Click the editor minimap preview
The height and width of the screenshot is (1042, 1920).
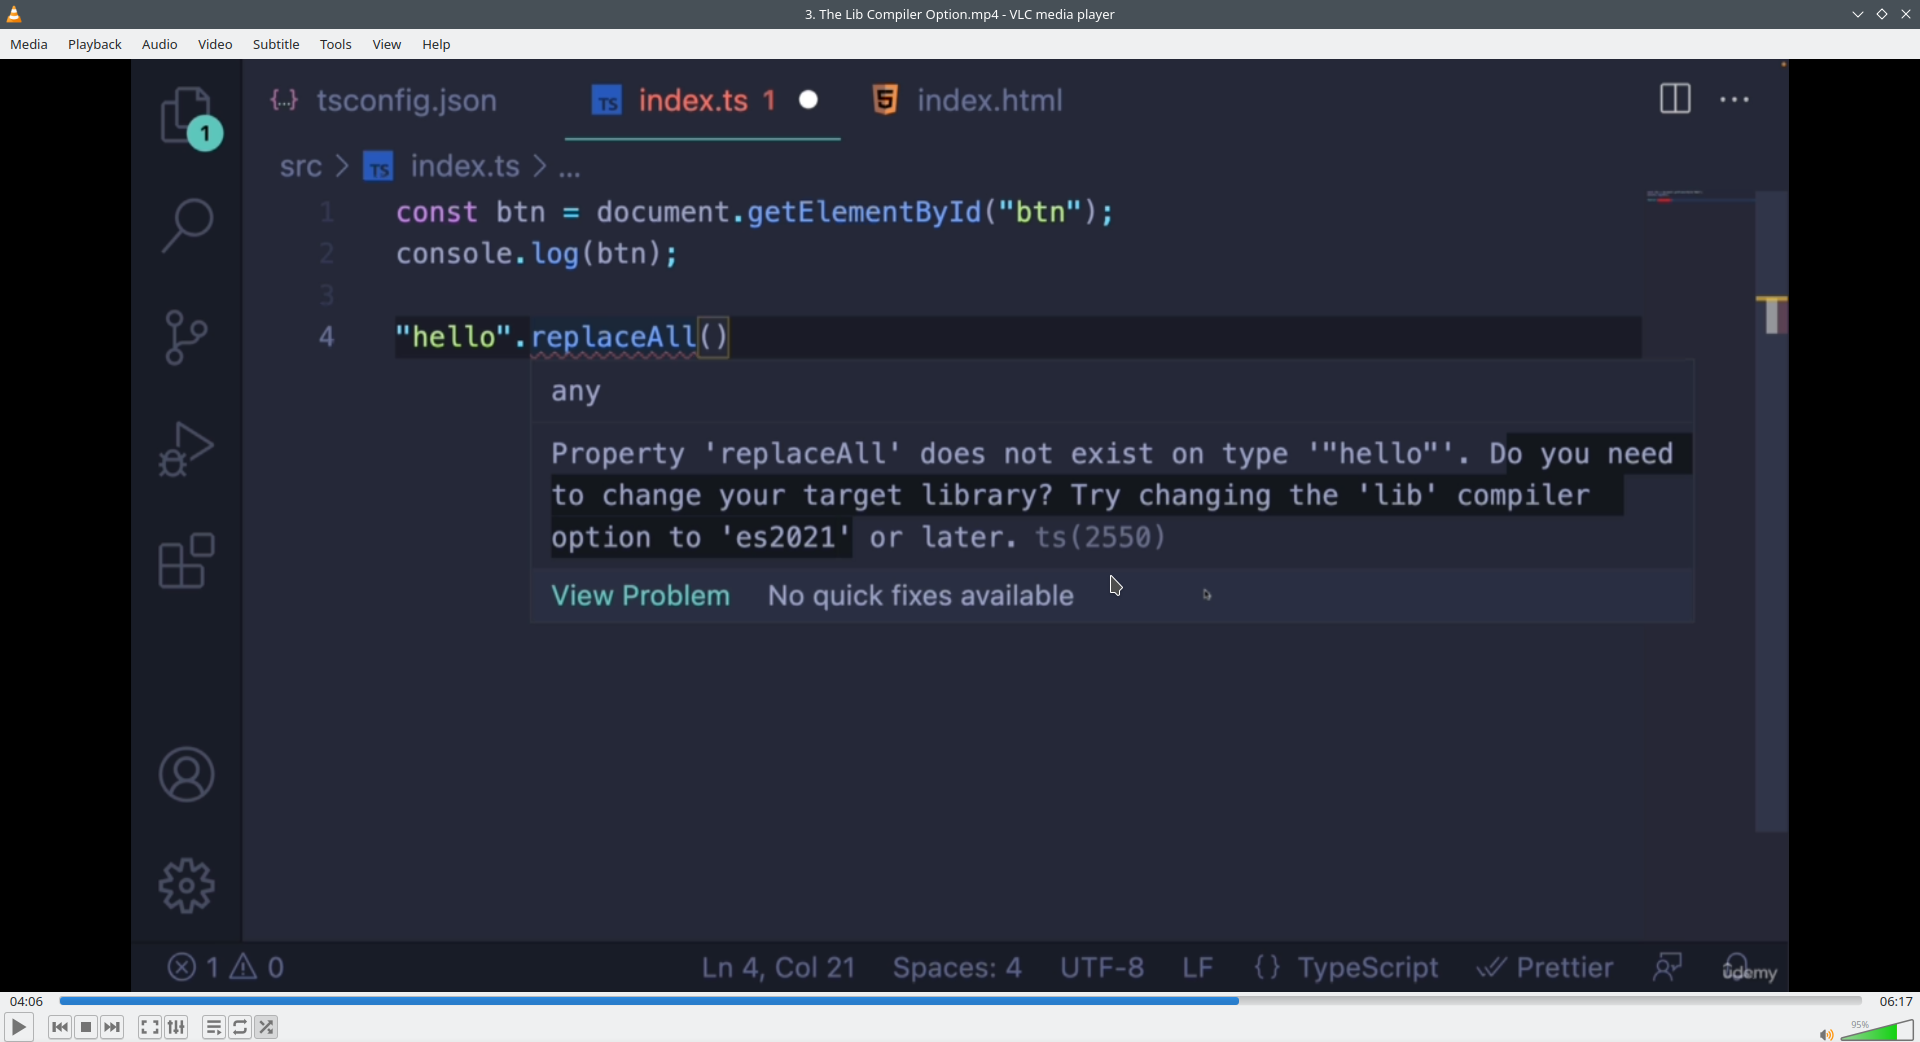[x=1699, y=198]
